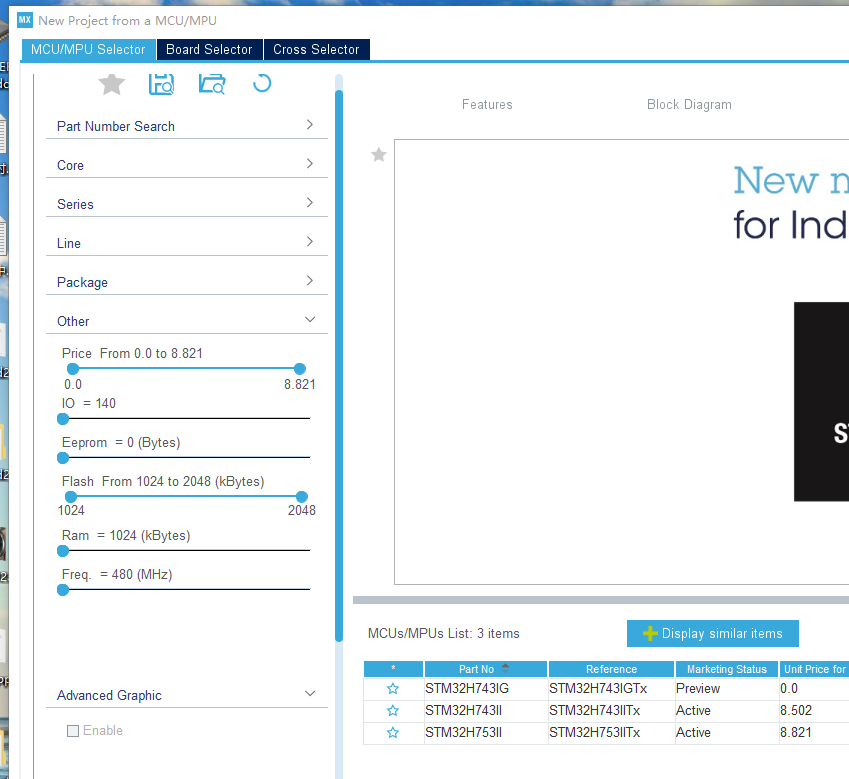The image size is (849, 779).
Task: Collapse the Other filter section
Action: coord(187,320)
